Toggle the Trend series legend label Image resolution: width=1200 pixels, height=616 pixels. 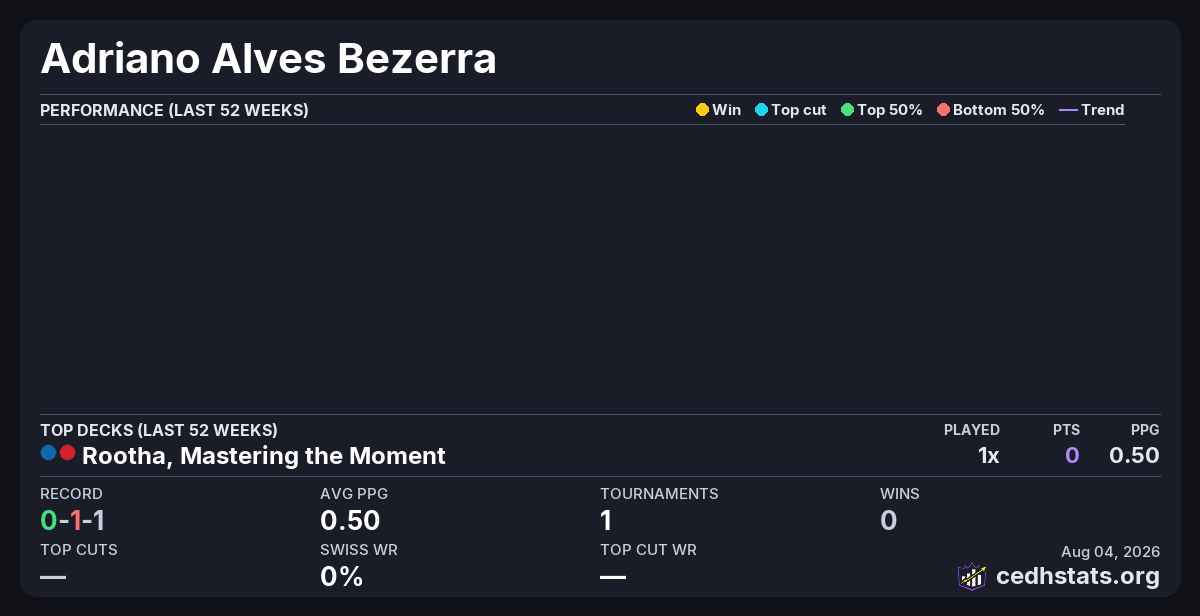coord(1102,110)
